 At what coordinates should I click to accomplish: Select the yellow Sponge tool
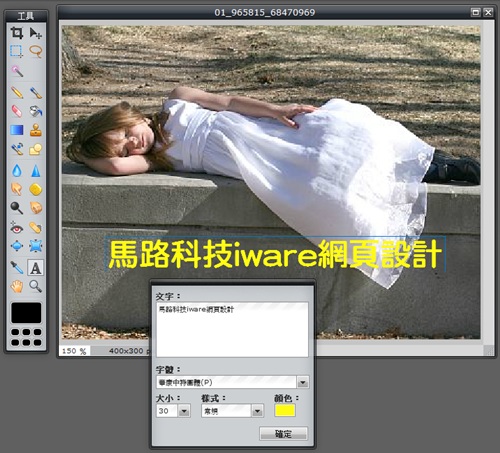[35, 189]
